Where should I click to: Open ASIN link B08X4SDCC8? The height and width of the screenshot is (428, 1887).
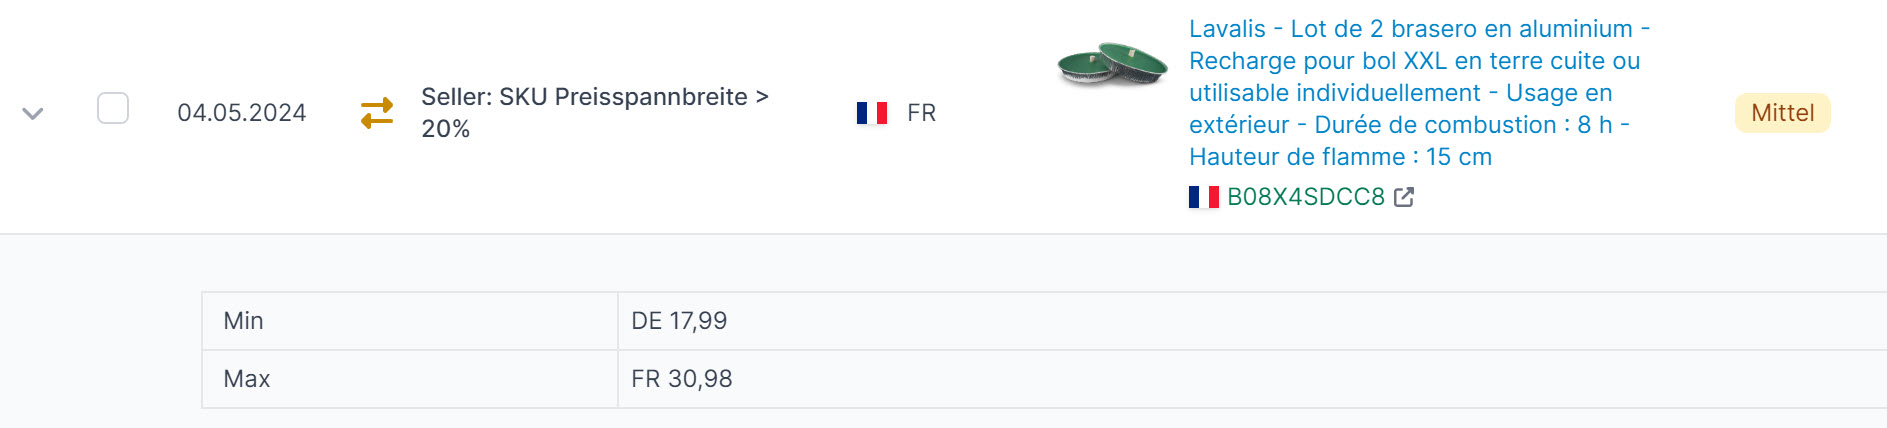click(1306, 197)
